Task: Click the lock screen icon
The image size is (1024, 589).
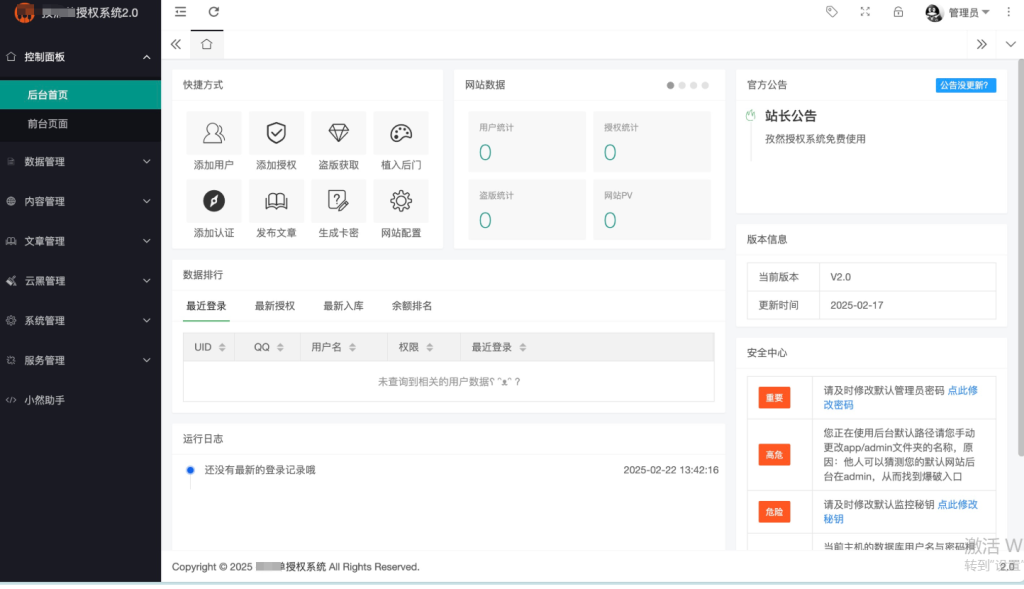Action: (898, 12)
